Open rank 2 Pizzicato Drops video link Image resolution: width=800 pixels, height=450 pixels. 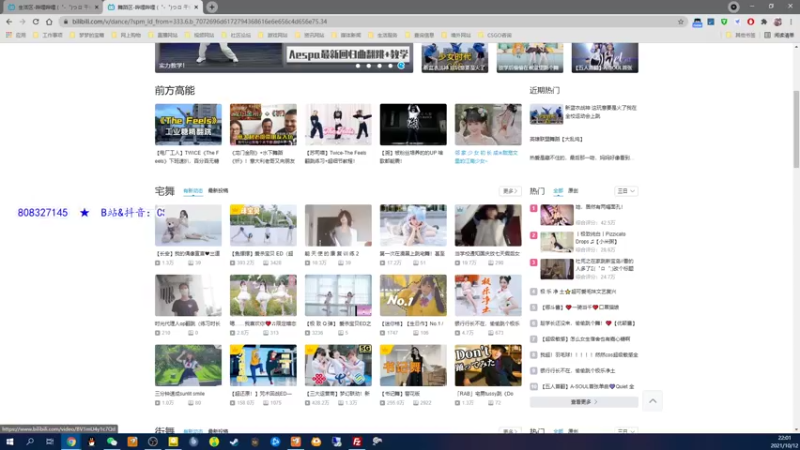point(601,238)
